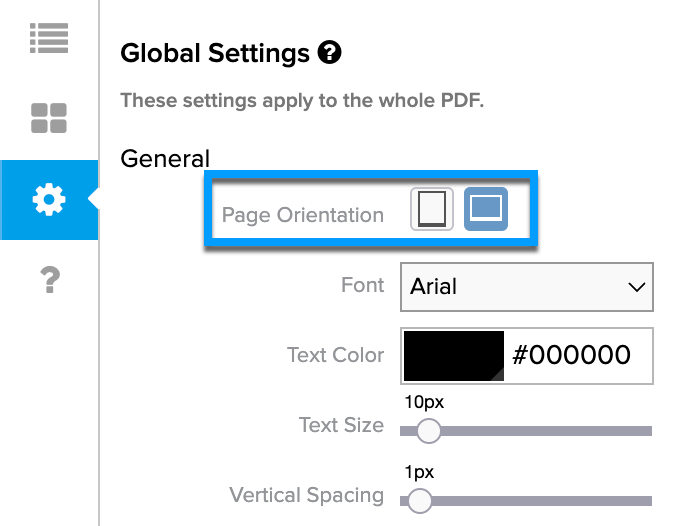Click the General section label
Viewport: 700px width, 526px height.
[165, 159]
